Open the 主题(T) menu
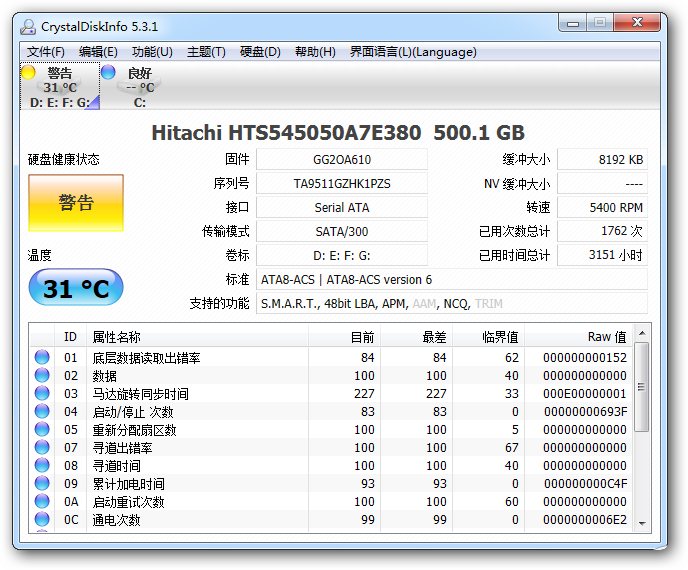Image resolution: width=688 pixels, height=570 pixels. click(206, 52)
